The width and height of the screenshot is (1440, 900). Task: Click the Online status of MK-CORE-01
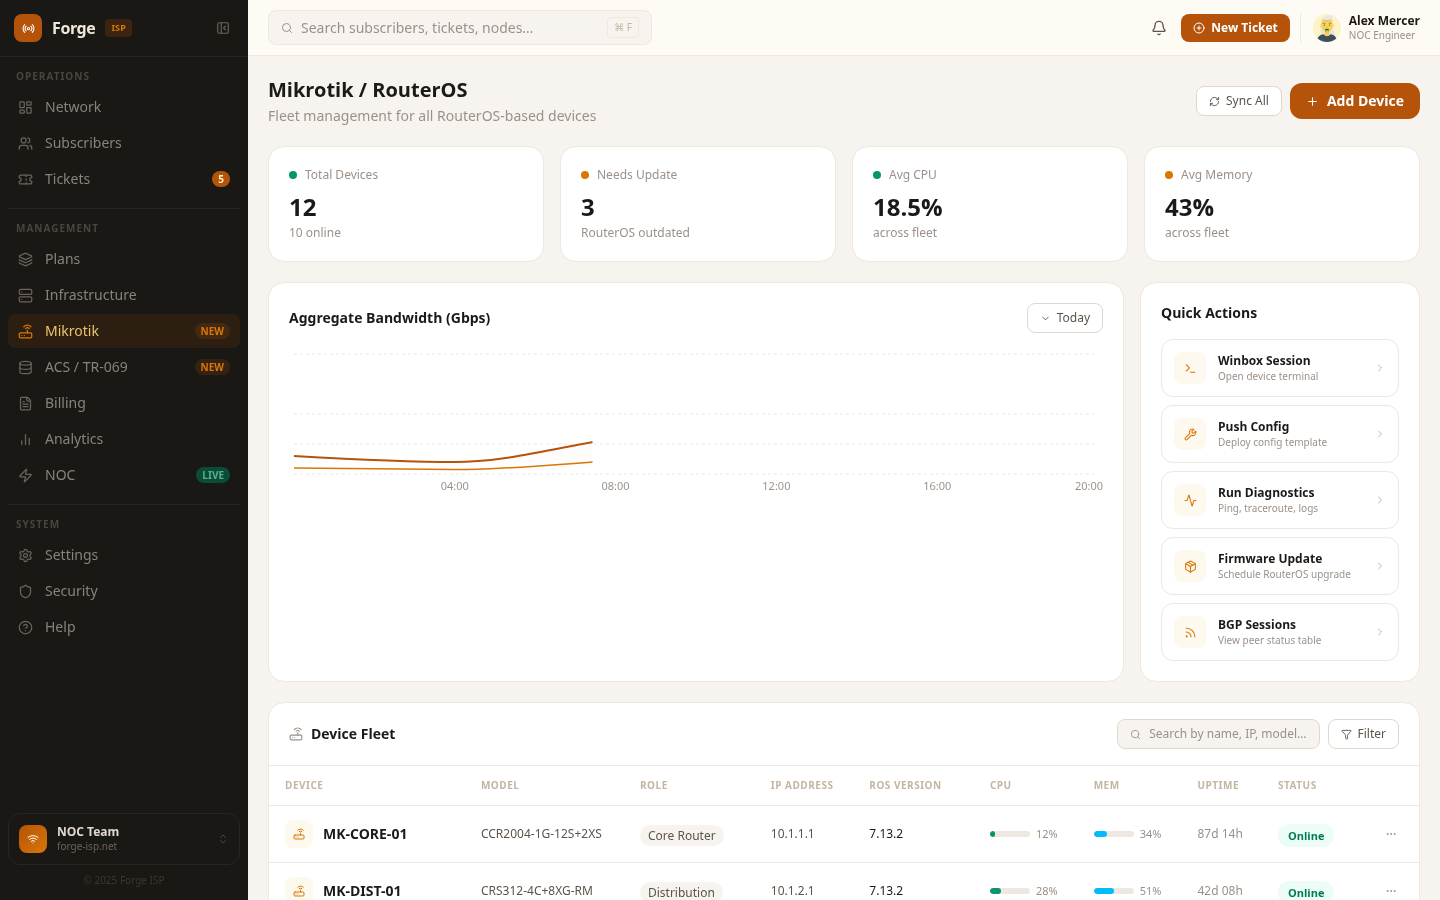1306,836
